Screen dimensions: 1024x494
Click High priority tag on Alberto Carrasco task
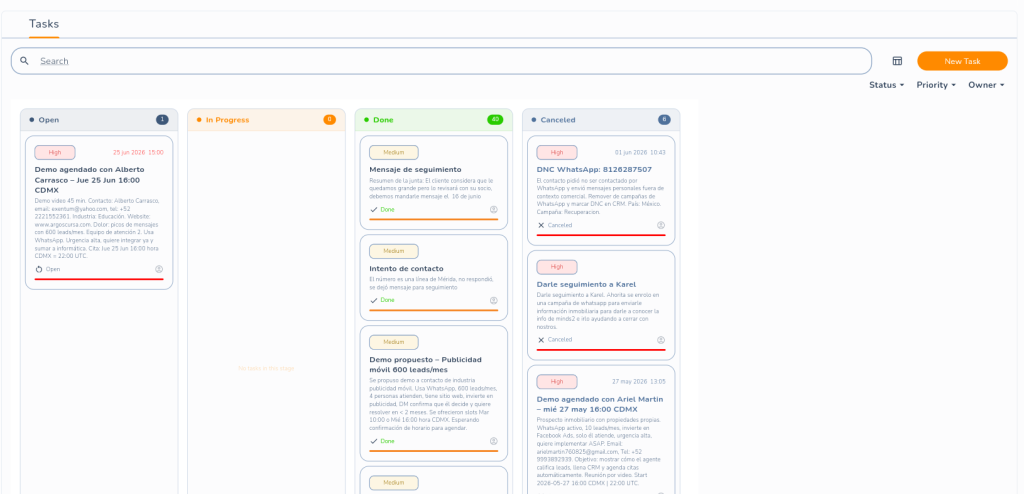tap(55, 152)
